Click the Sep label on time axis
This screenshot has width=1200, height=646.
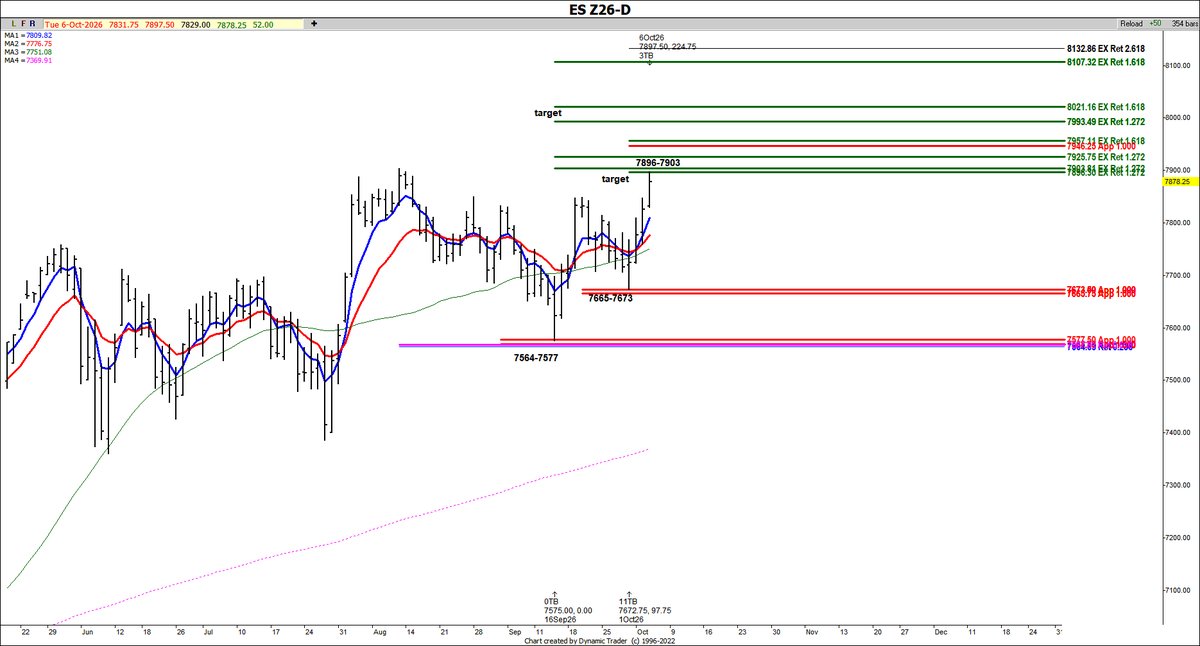pyautogui.click(x=513, y=633)
